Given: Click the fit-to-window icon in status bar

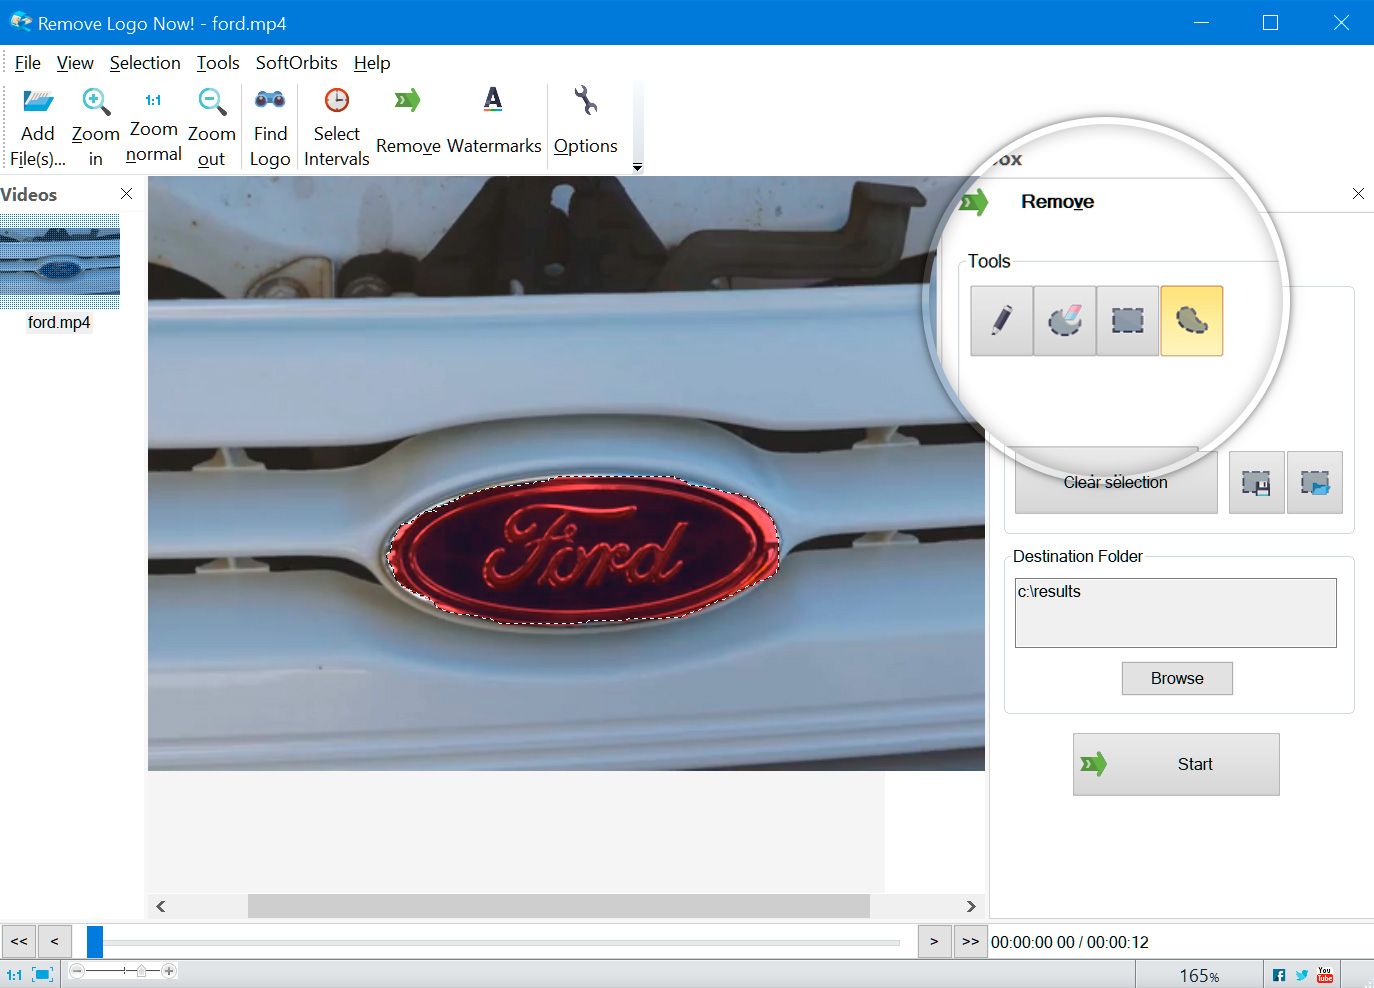Looking at the screenshot, I should coord(43,974).
